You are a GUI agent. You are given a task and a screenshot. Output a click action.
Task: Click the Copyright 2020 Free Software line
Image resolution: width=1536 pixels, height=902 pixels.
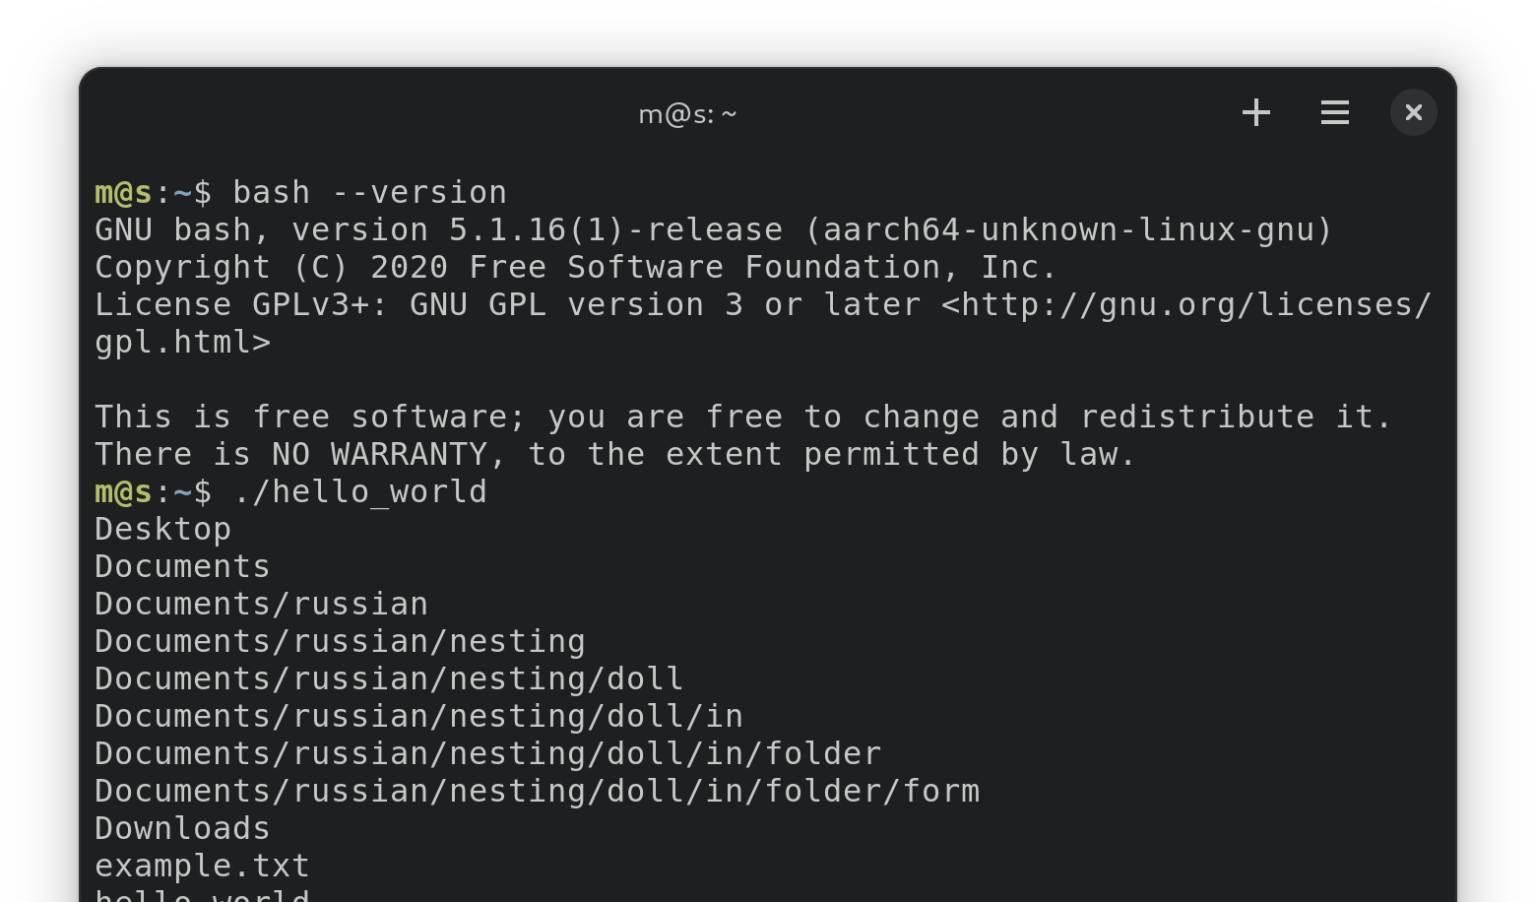click(576, 268)
